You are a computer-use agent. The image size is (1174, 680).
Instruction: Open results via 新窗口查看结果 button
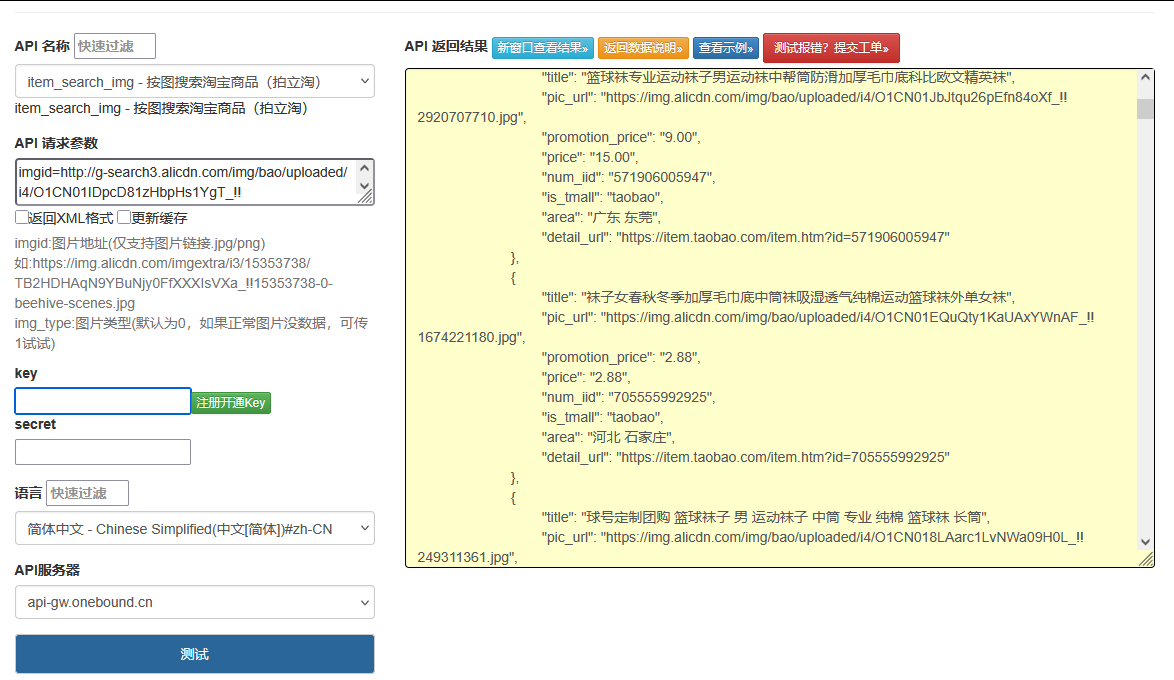coord(541,47)
